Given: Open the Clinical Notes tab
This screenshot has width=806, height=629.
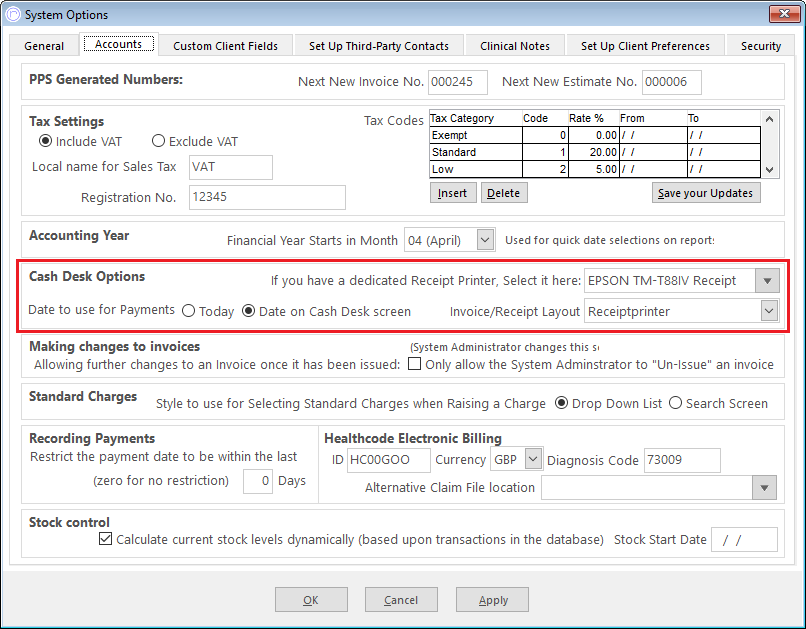Looking at the screenshot, I should [x=515, y=46].
